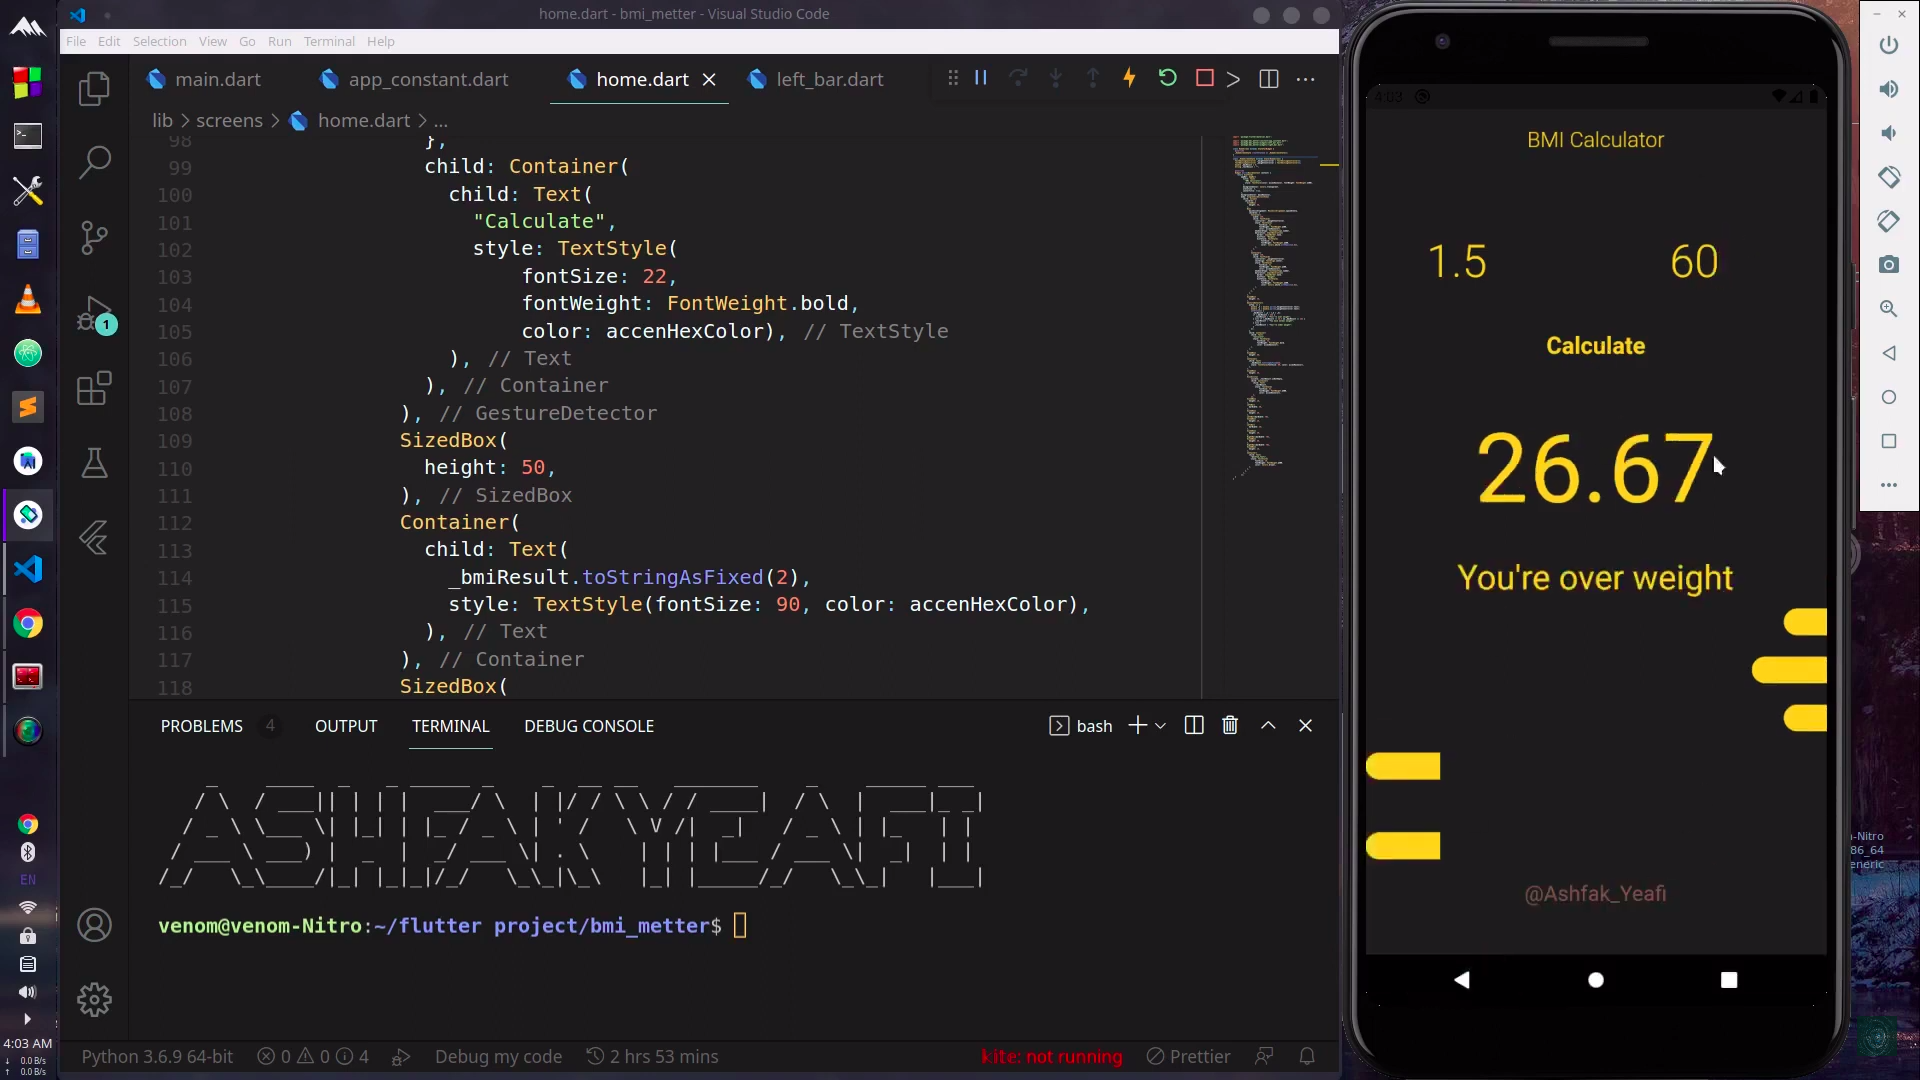Click Debug my code in status bar
1920x1080 pixels.
coord(498,1057)
